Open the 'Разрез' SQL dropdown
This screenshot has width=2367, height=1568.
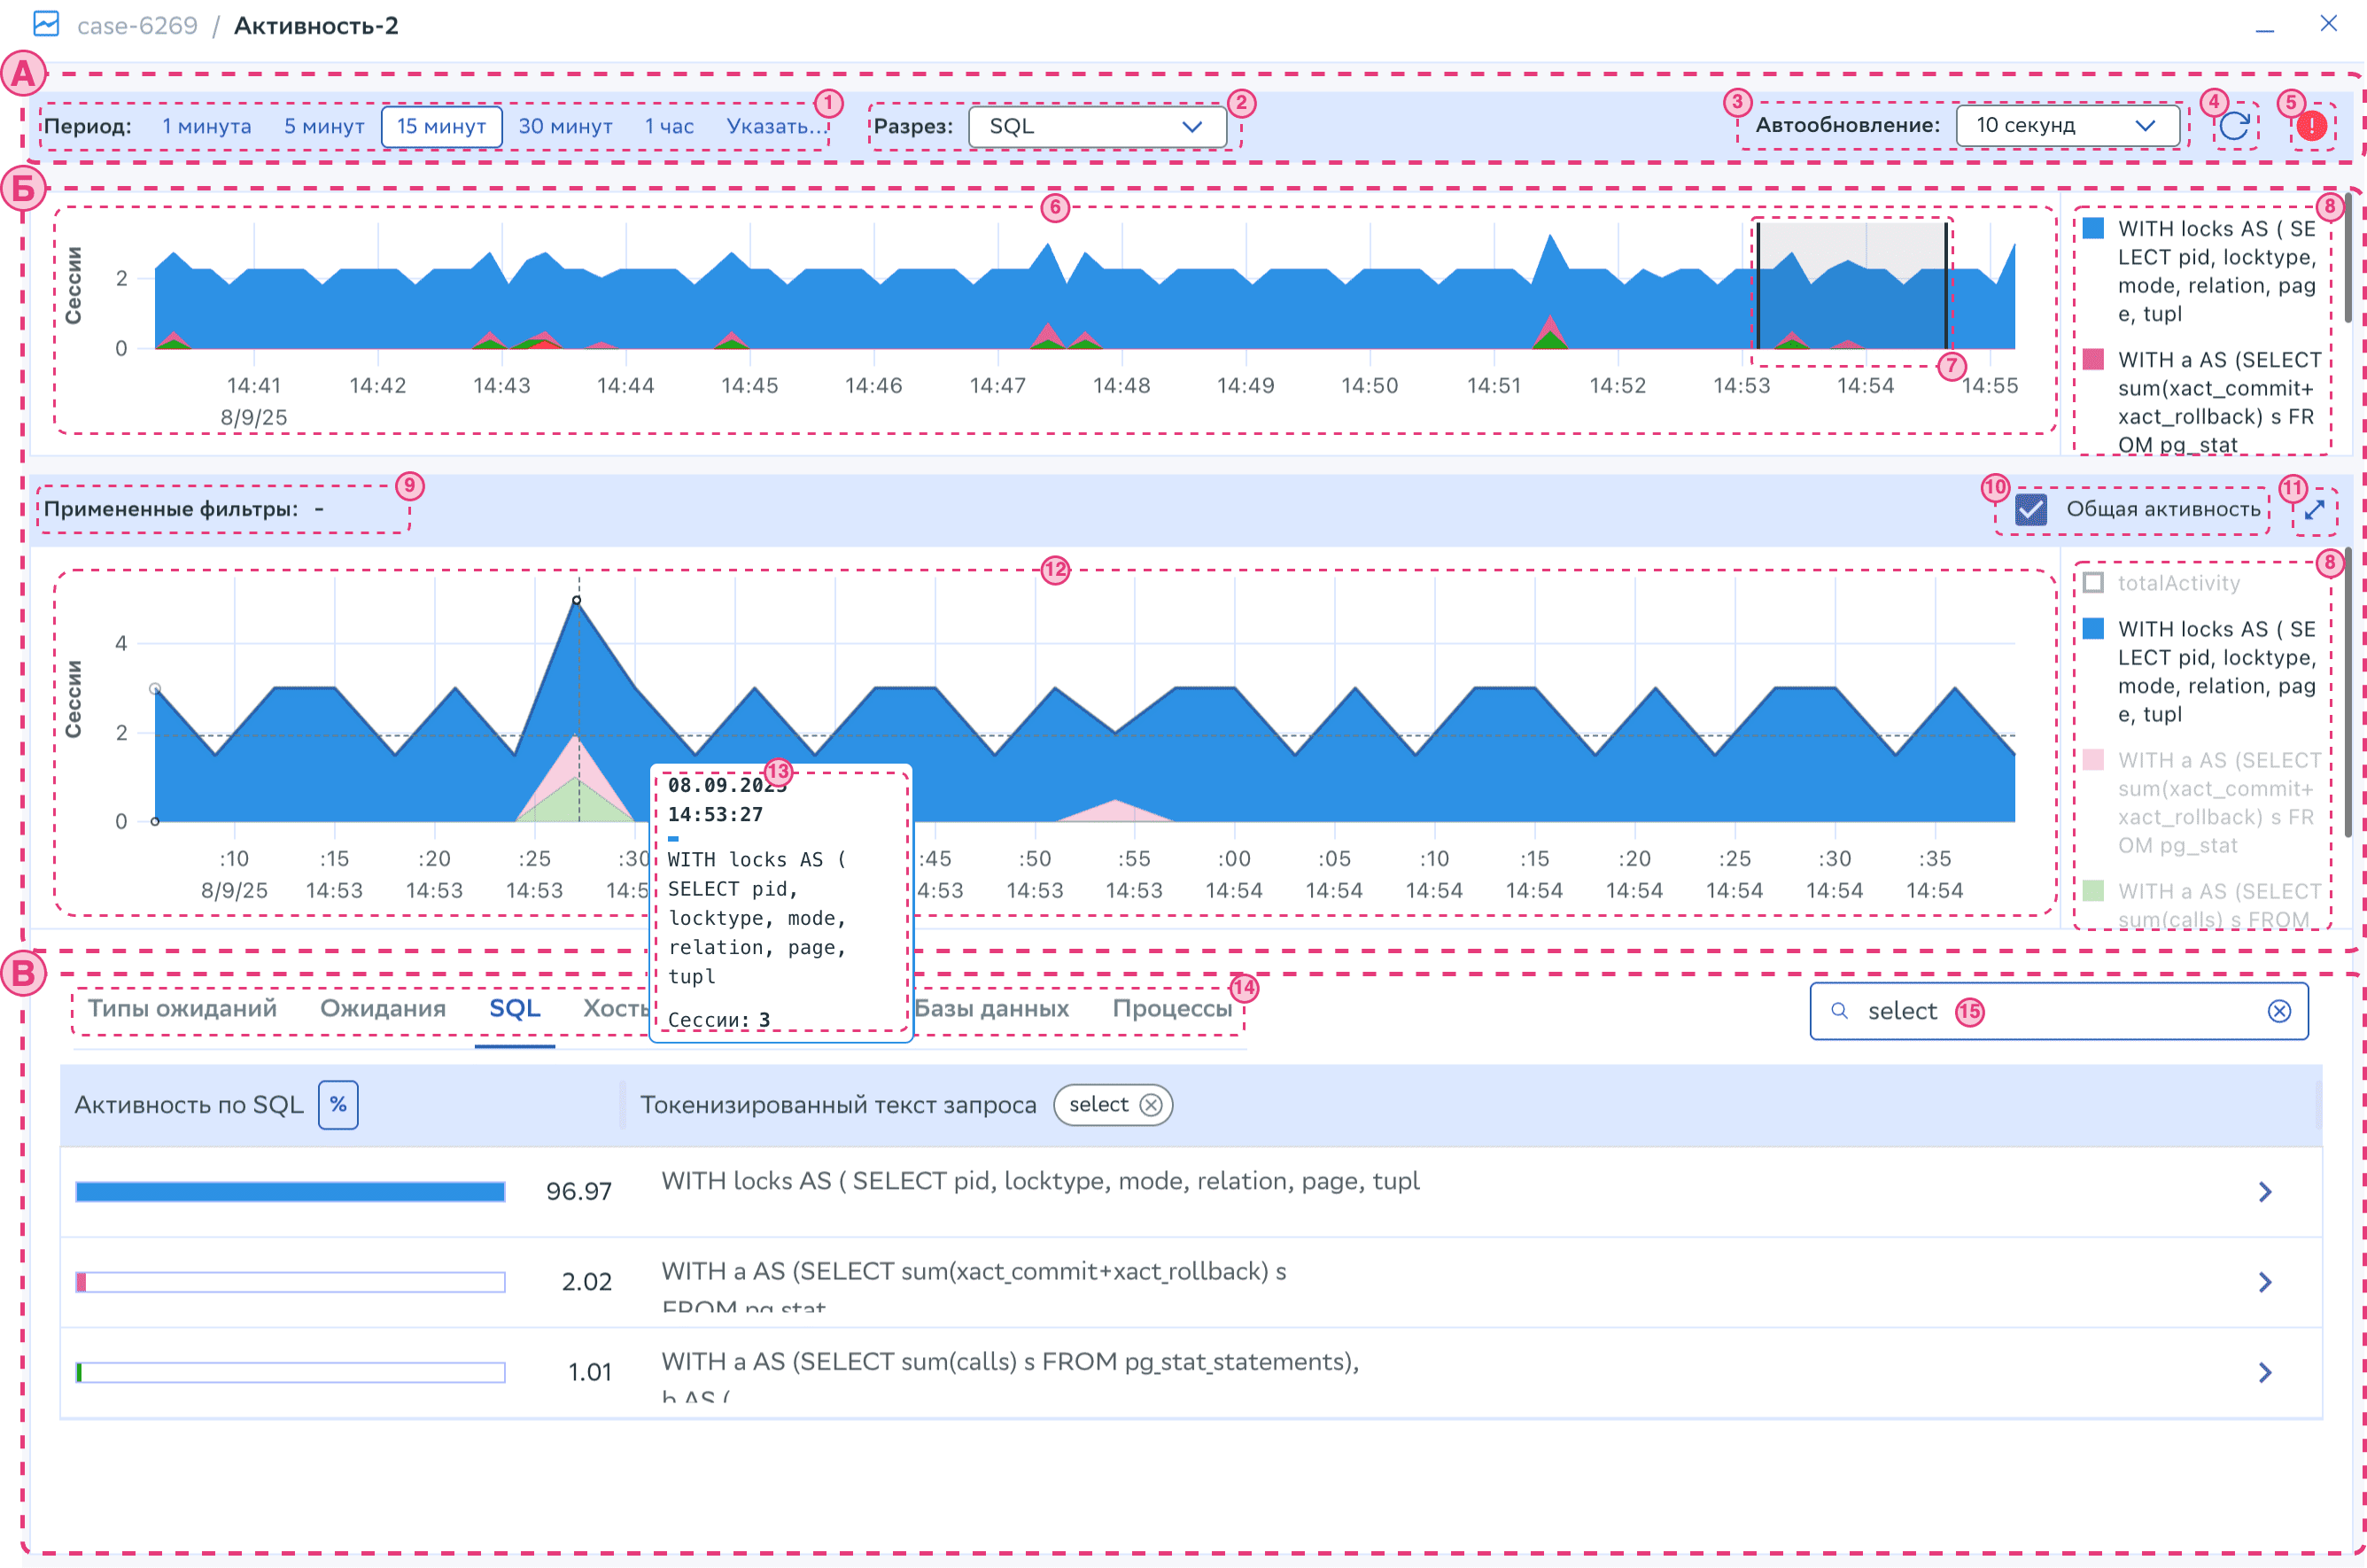1097,127
